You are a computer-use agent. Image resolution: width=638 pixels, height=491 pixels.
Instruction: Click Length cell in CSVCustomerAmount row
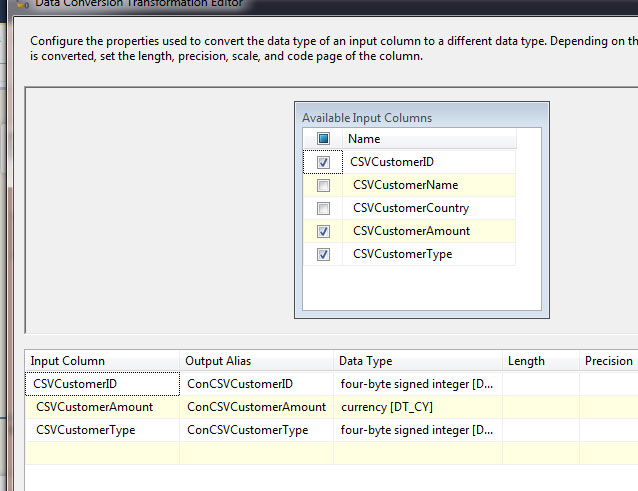541,407
